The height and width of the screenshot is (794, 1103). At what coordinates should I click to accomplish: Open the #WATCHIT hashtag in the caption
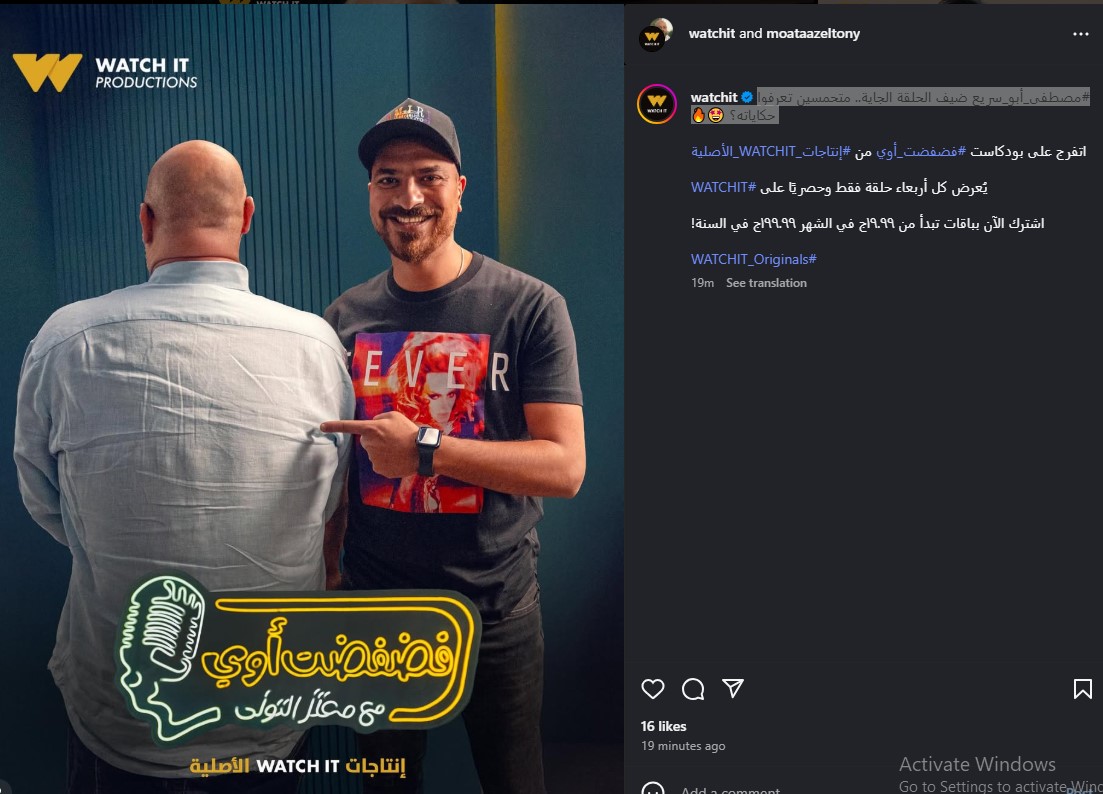click(723, 187)
